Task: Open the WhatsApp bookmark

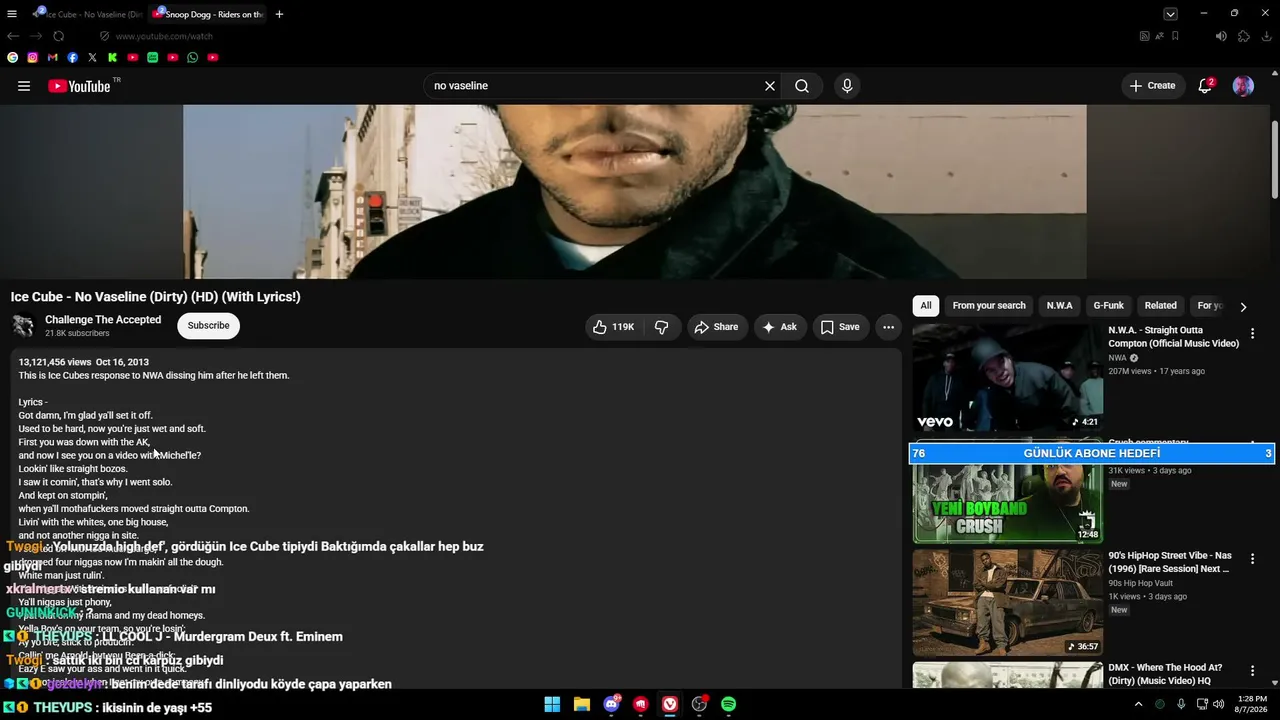Action: tap(193, 58)
